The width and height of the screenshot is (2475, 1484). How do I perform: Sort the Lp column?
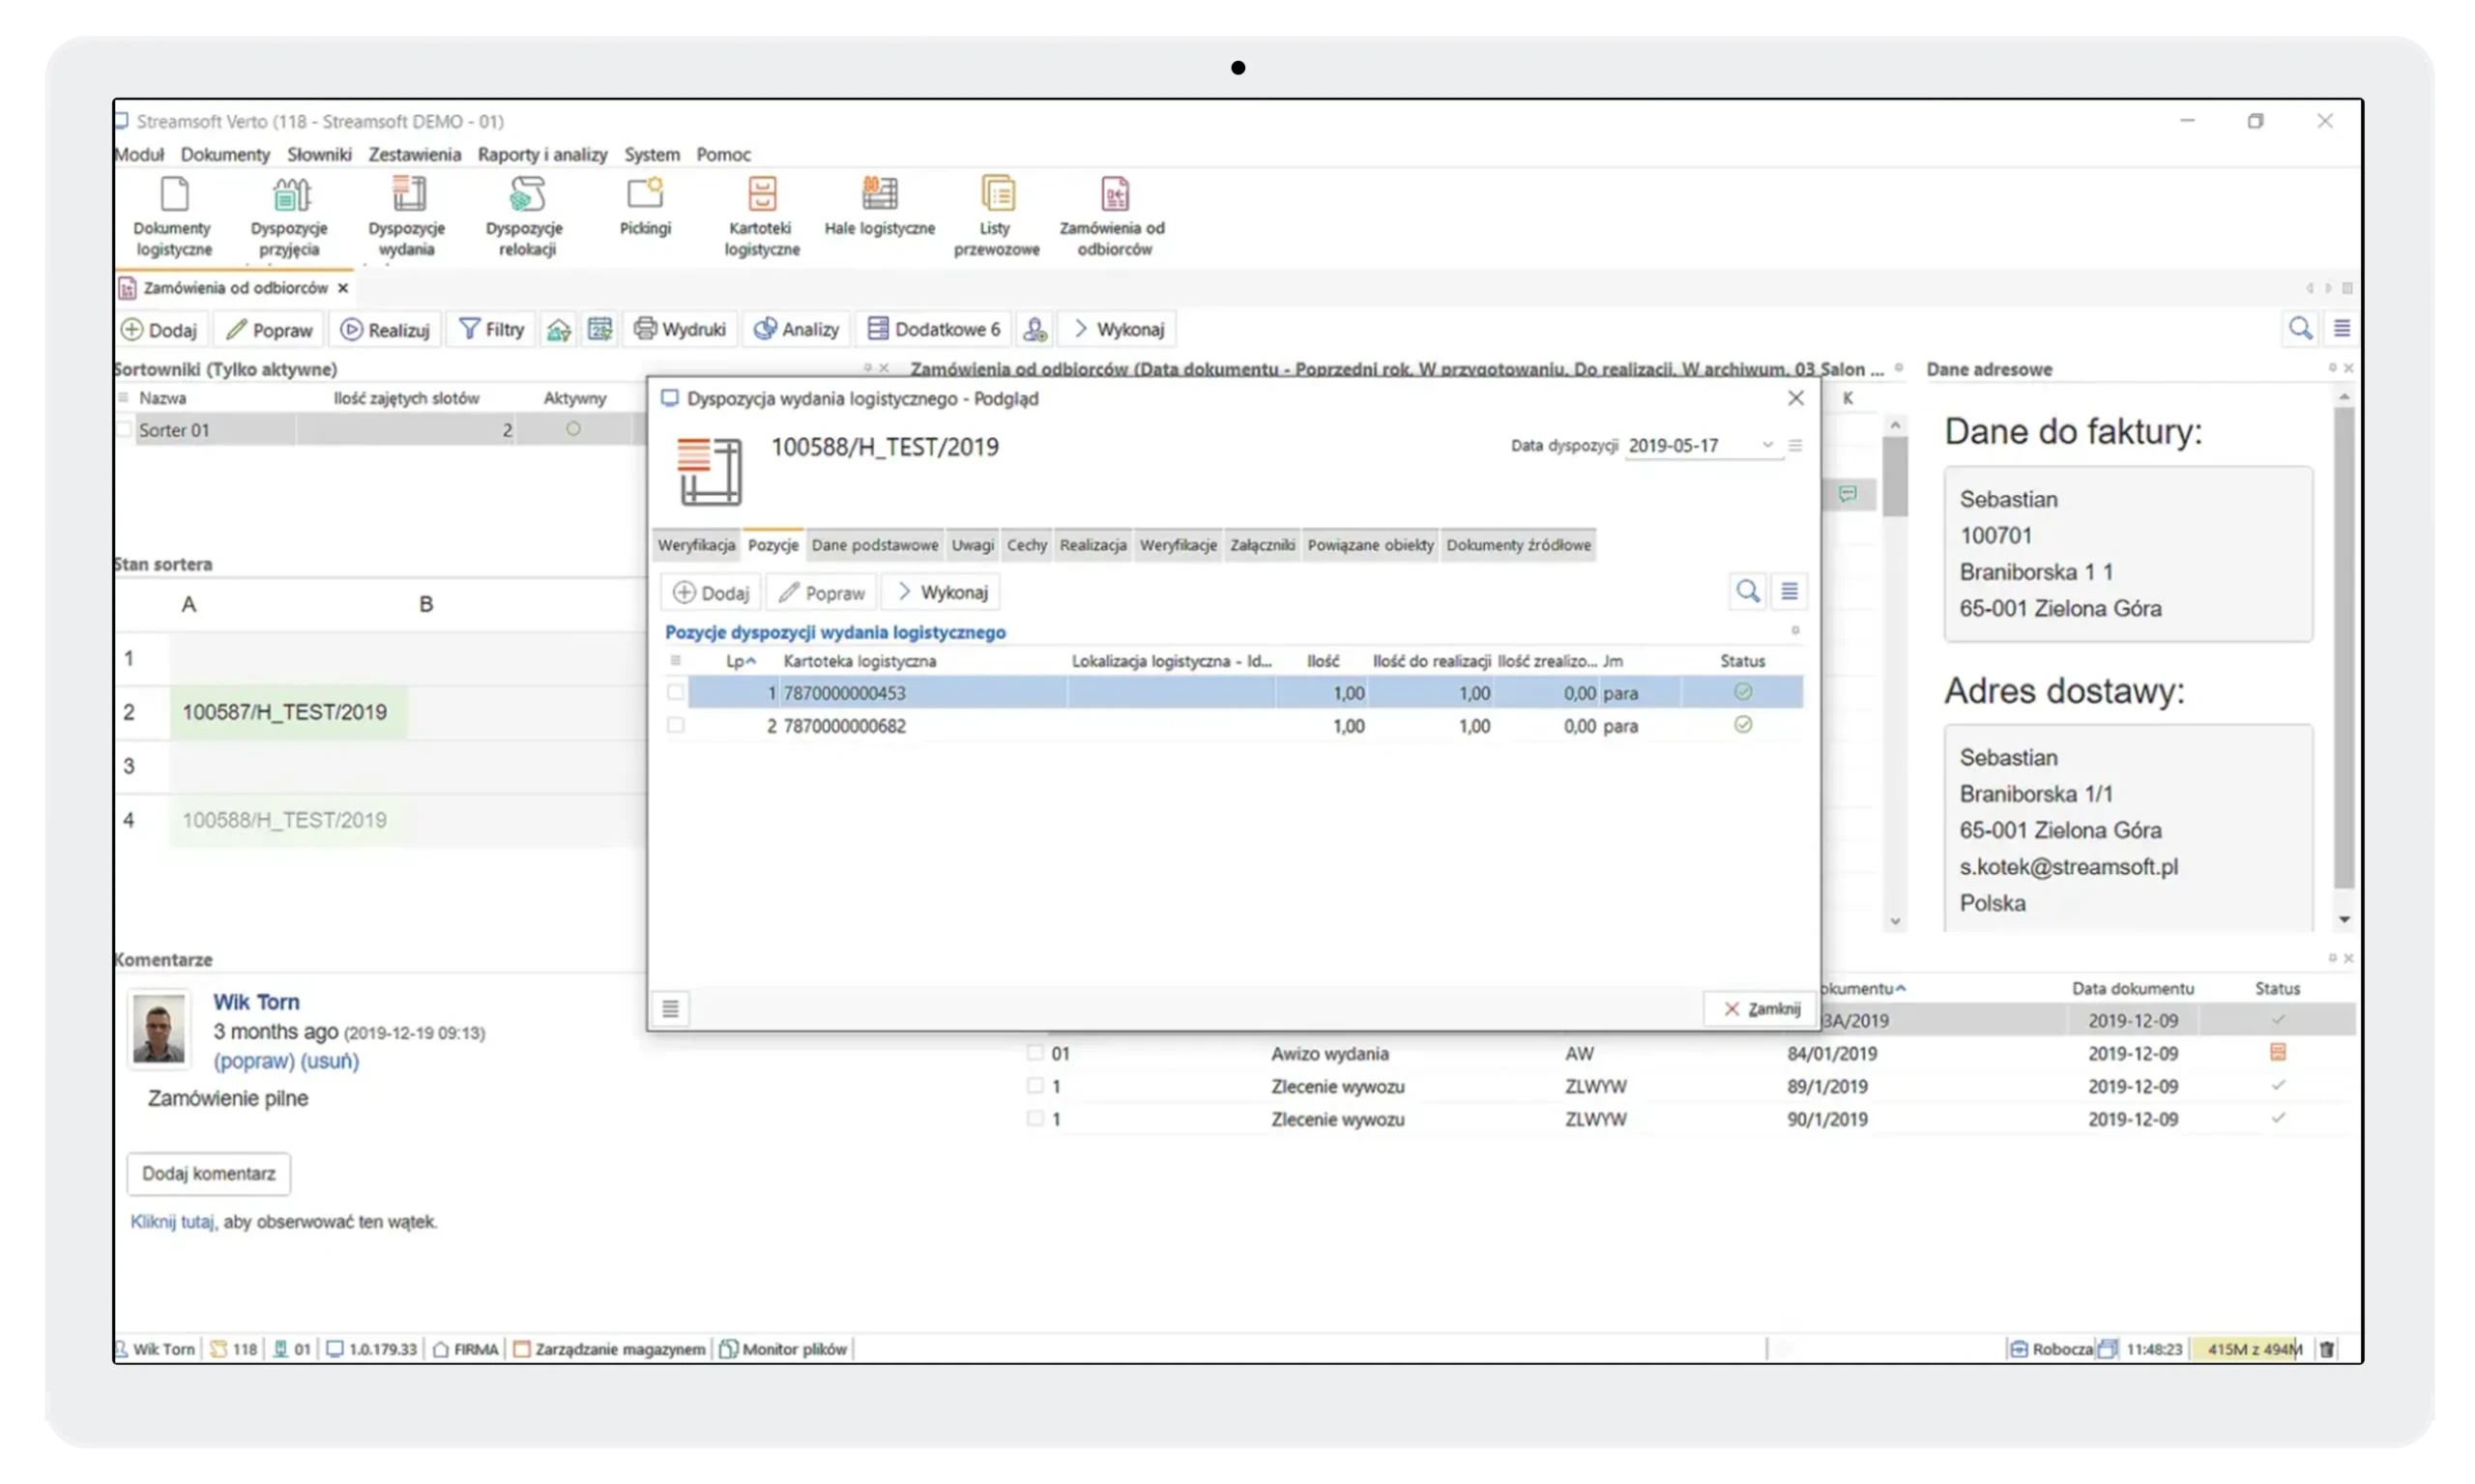[x=740, y=660]
